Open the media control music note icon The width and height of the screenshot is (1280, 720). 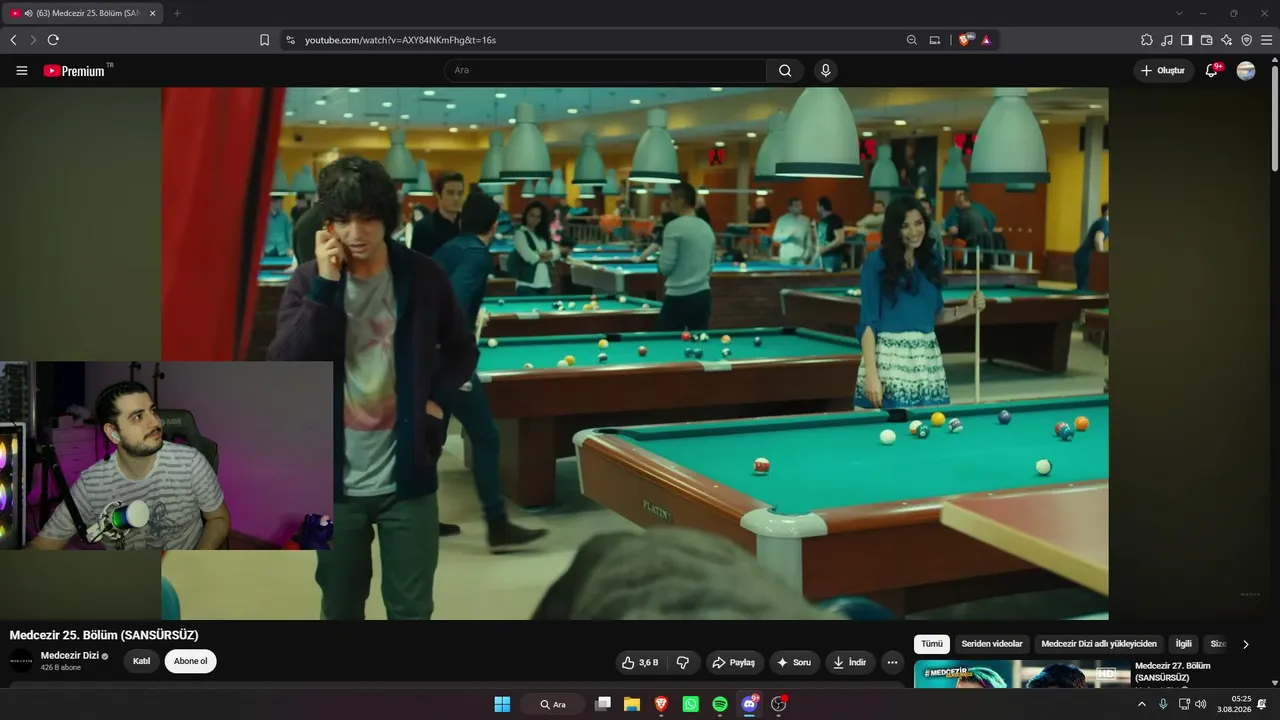1166,40
